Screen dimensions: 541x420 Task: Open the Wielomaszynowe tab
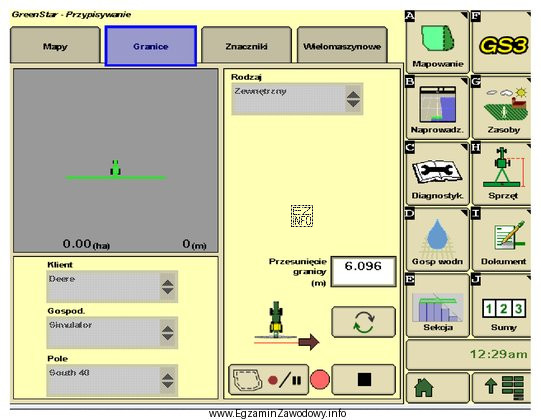[342, 46]
